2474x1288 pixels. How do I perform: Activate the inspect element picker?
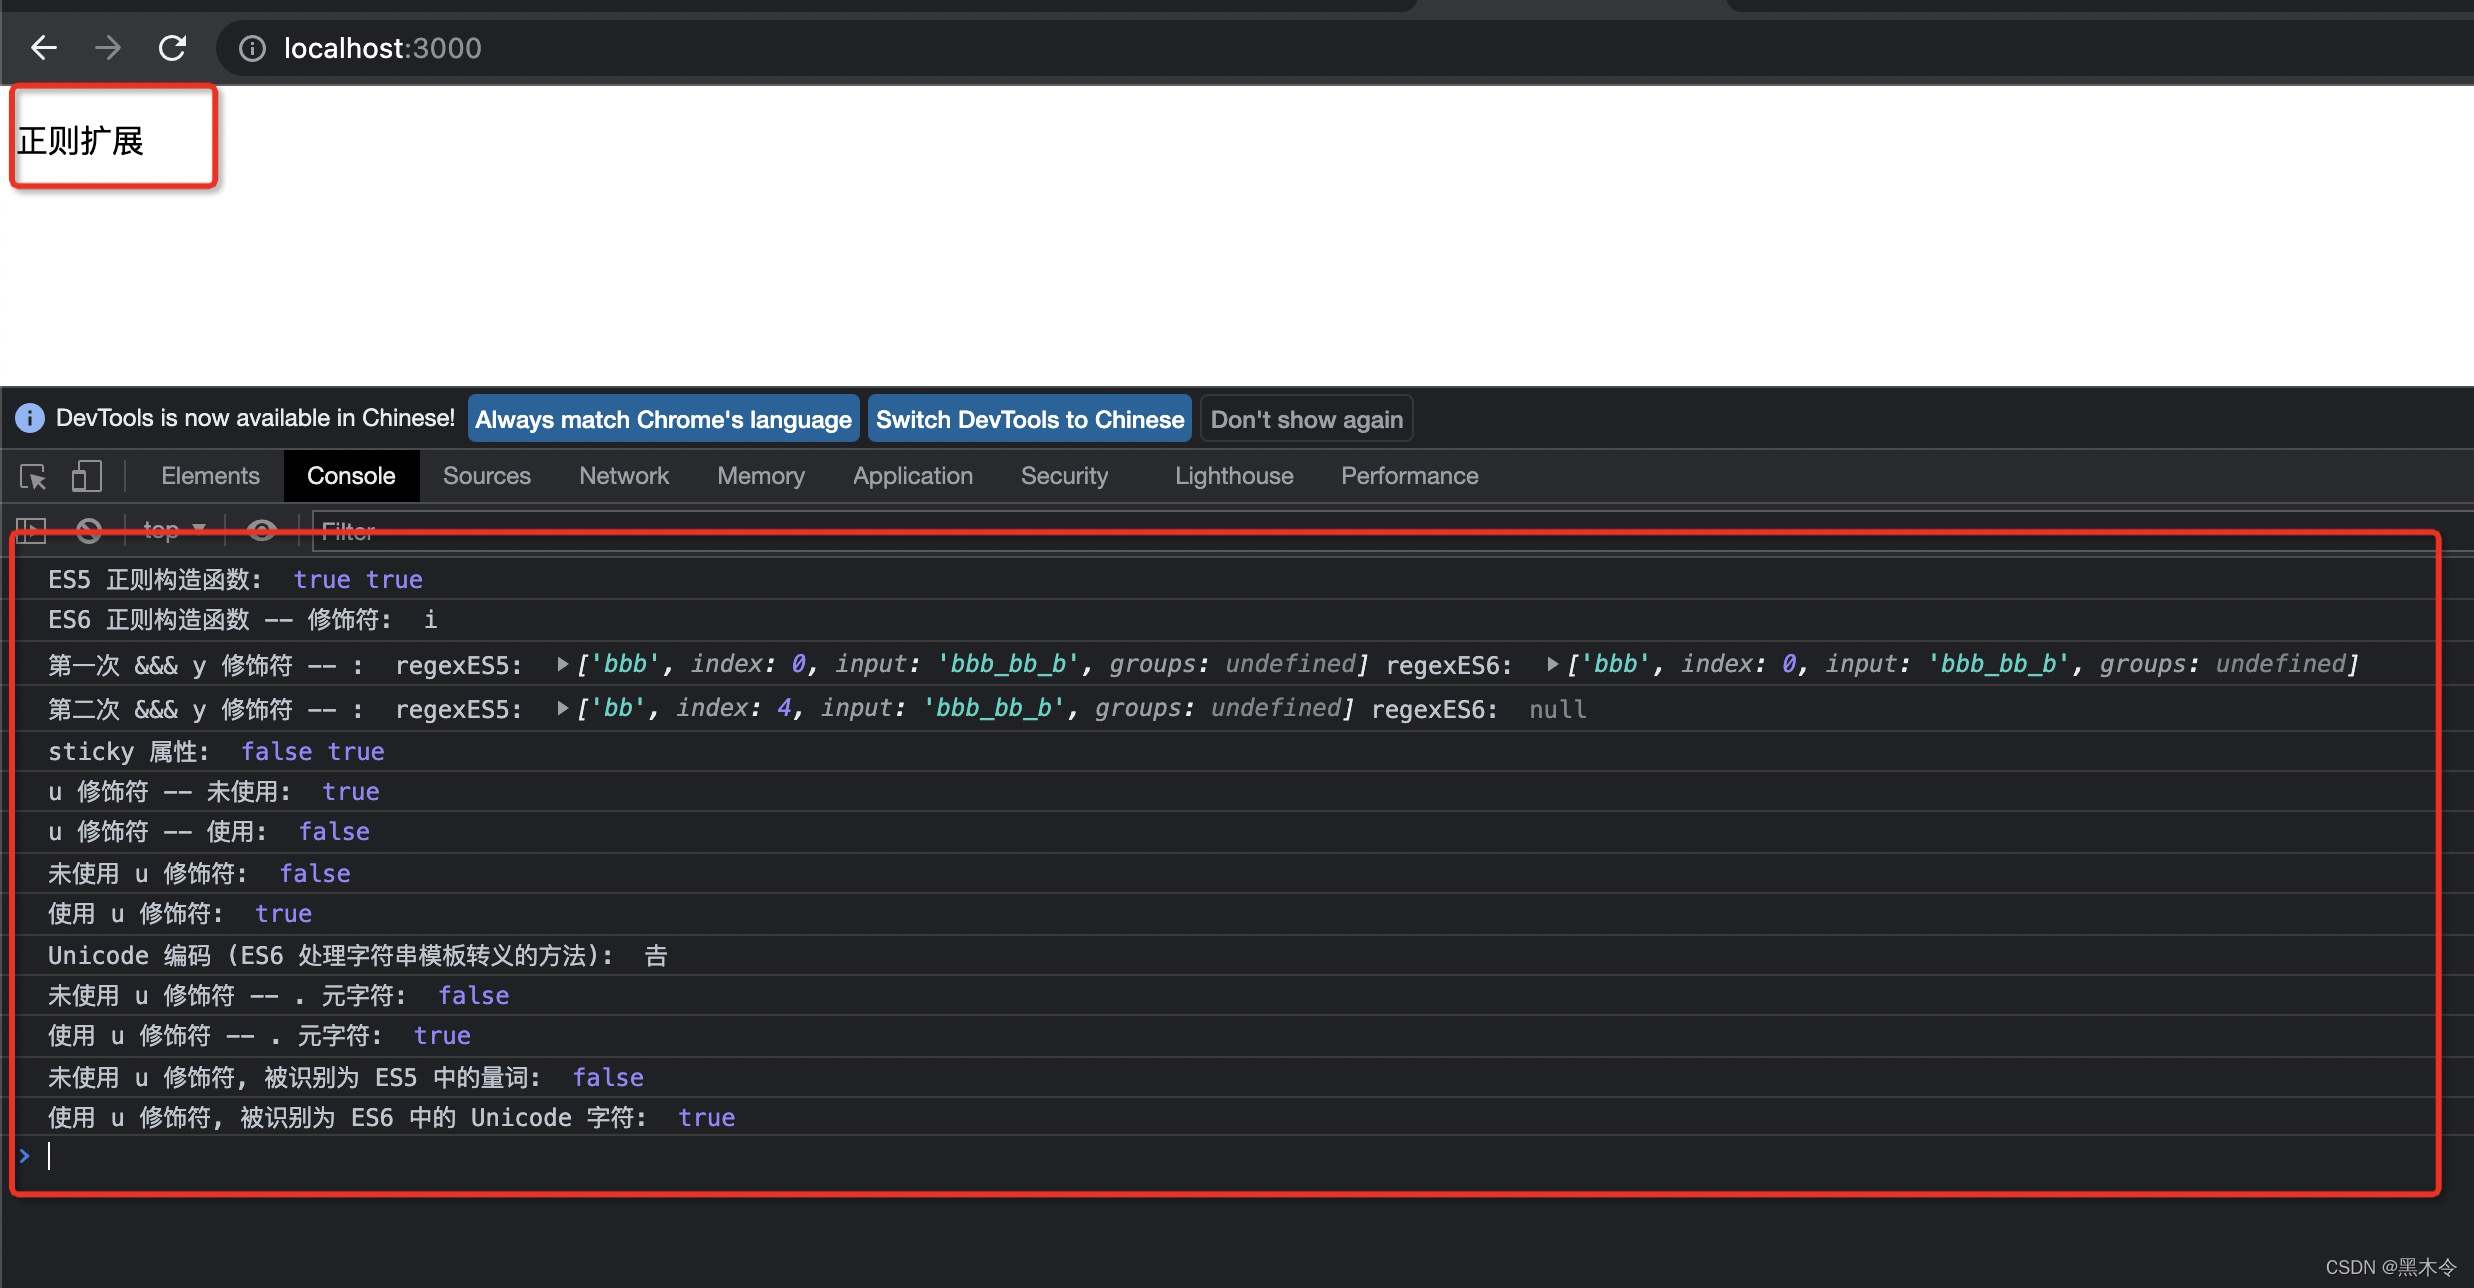(x=33, y=476)
